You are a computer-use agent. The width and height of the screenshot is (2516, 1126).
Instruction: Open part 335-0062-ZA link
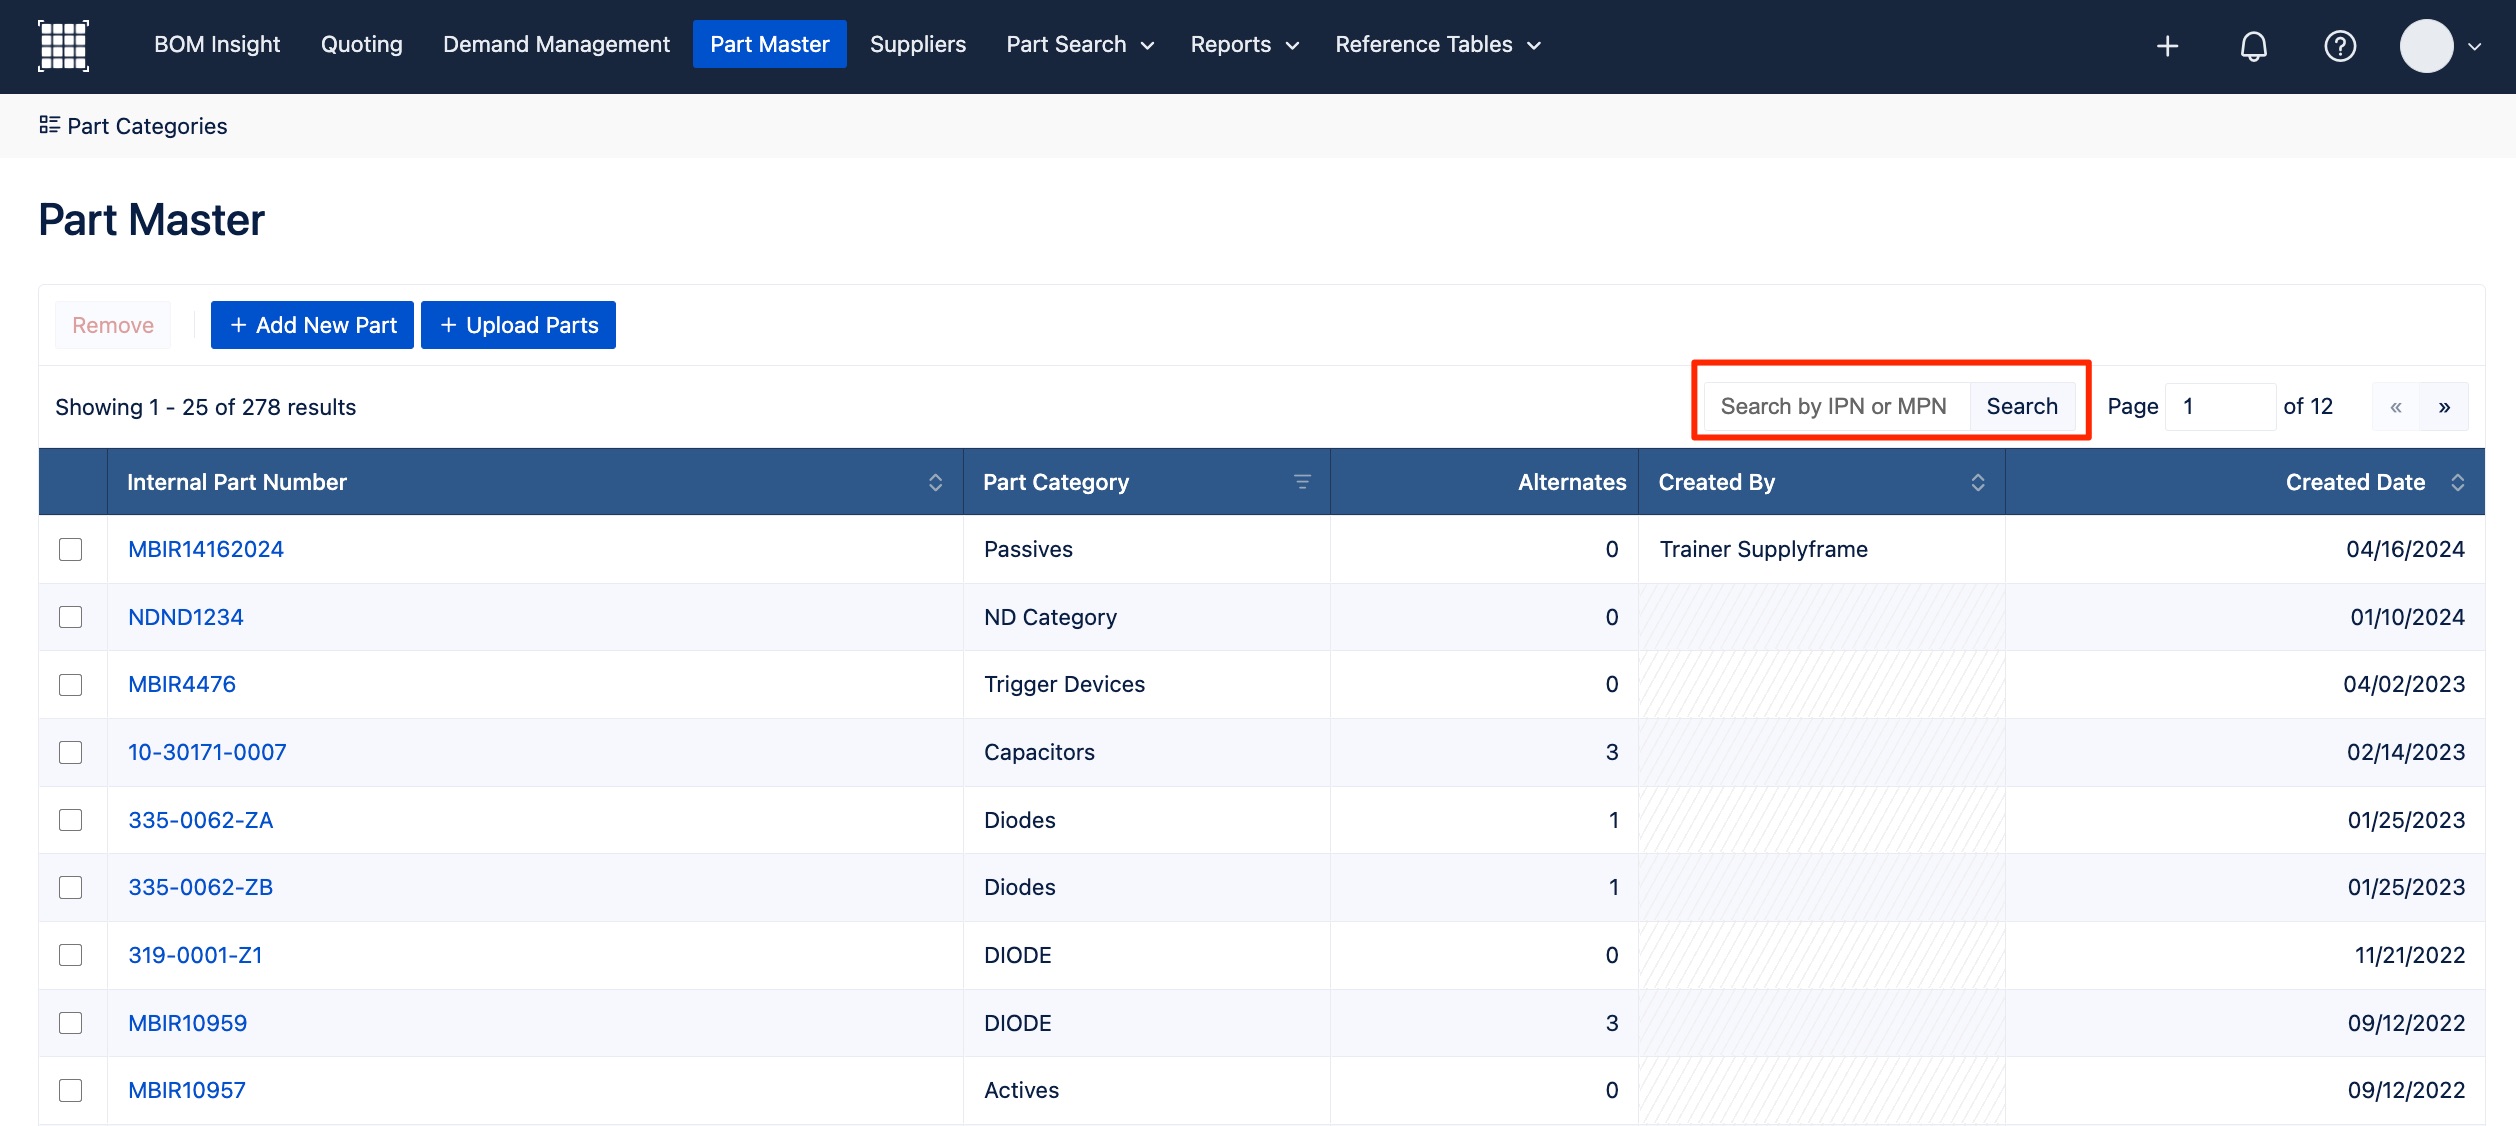pos(201,820)
